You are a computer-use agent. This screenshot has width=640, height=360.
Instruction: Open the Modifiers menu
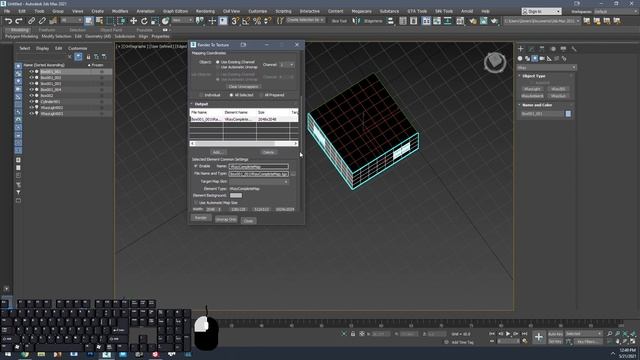[x=120, y=11]
